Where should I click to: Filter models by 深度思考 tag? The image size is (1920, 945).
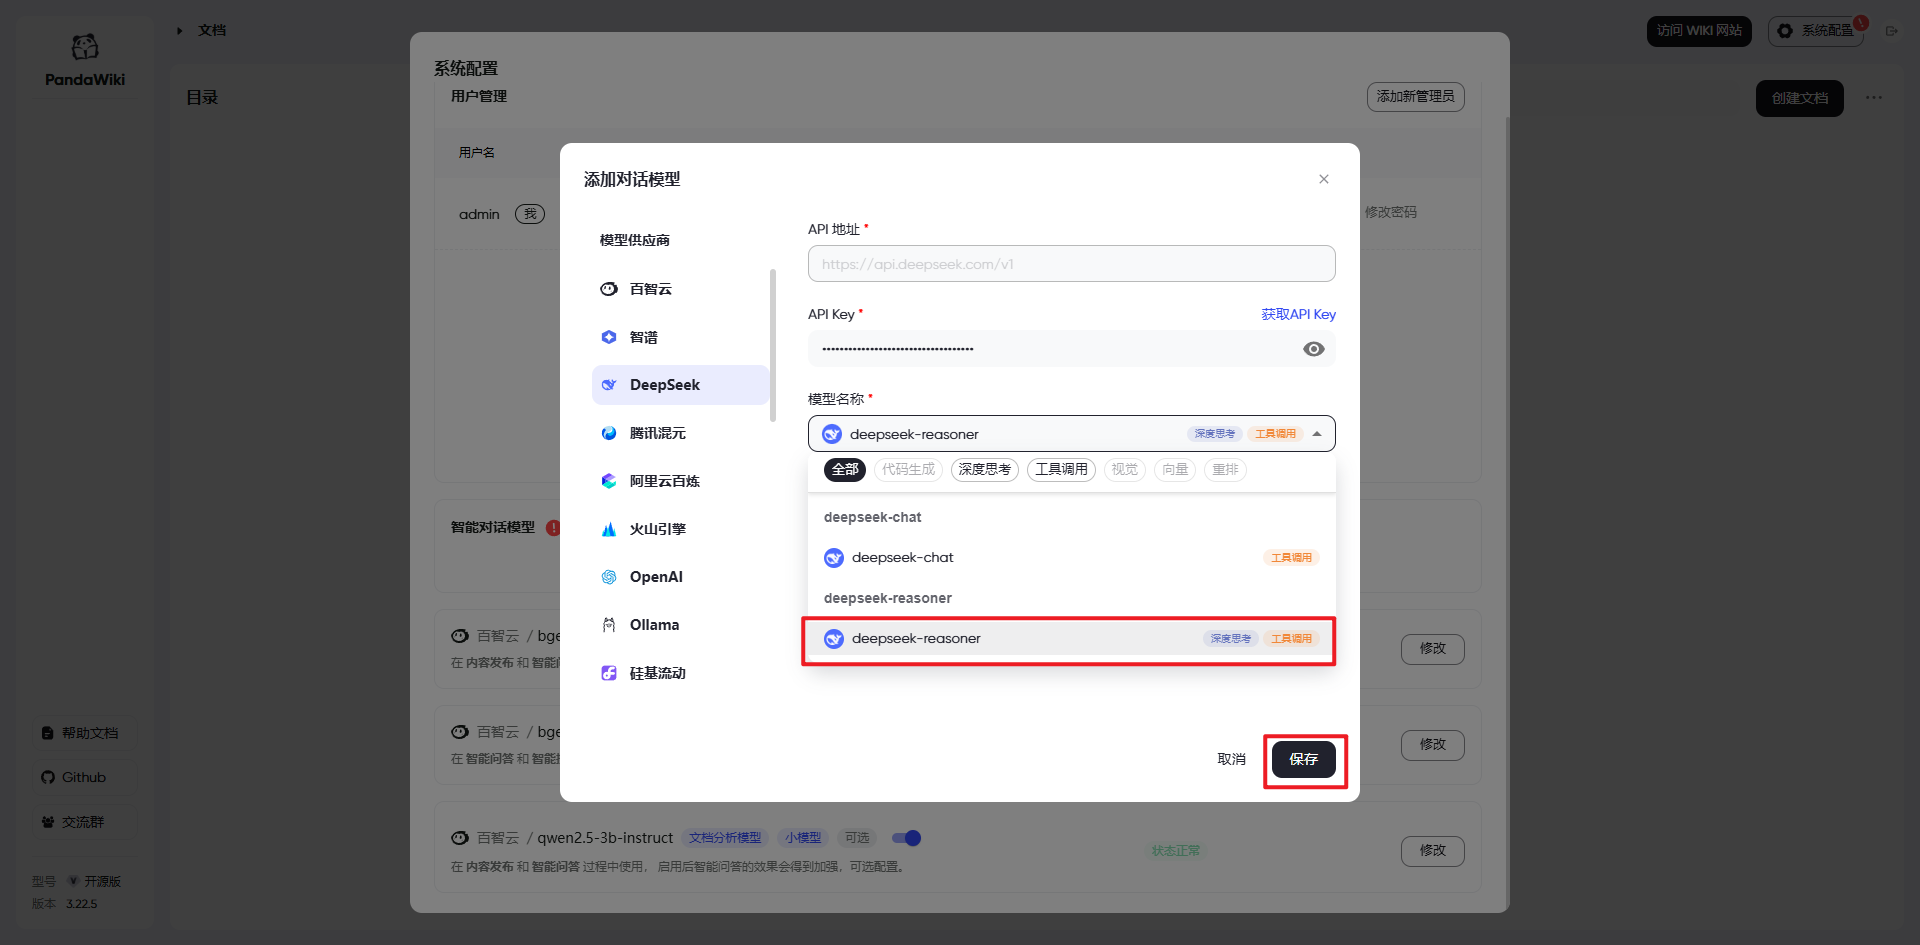[984, 470]
